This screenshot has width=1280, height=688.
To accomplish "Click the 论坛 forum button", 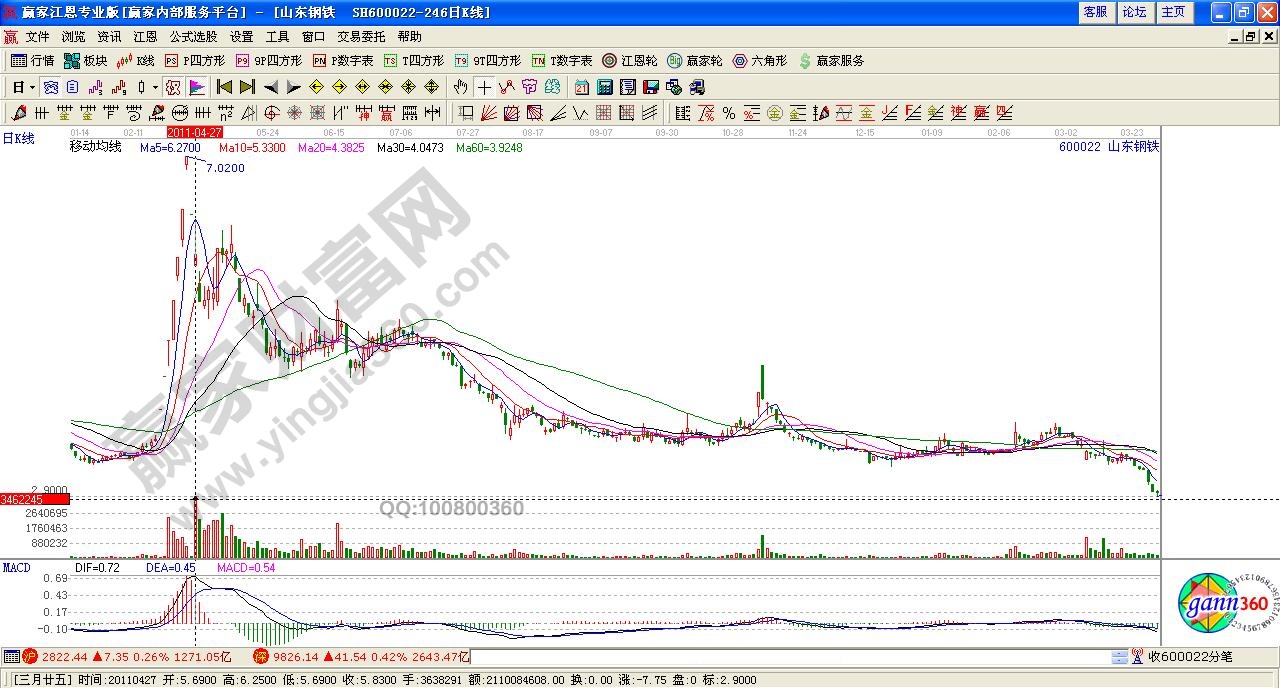I will click(x=1134, y=12).
